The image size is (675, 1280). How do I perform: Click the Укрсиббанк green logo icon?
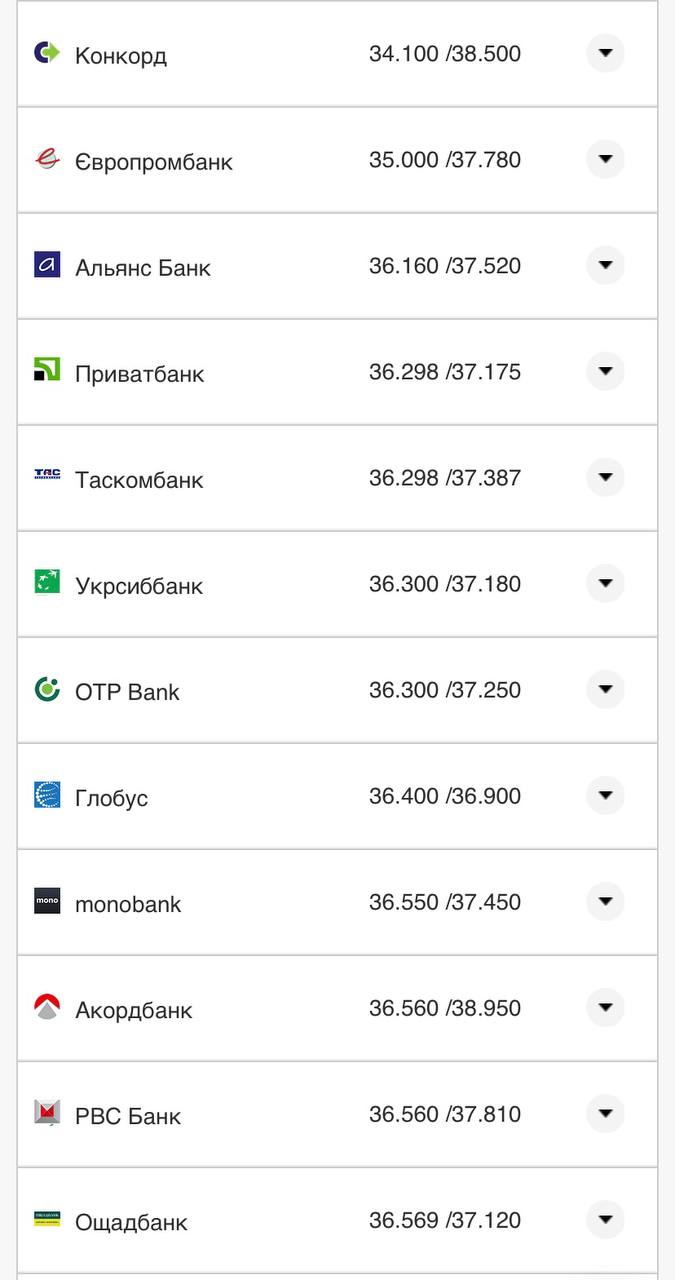tap(47, 582)
